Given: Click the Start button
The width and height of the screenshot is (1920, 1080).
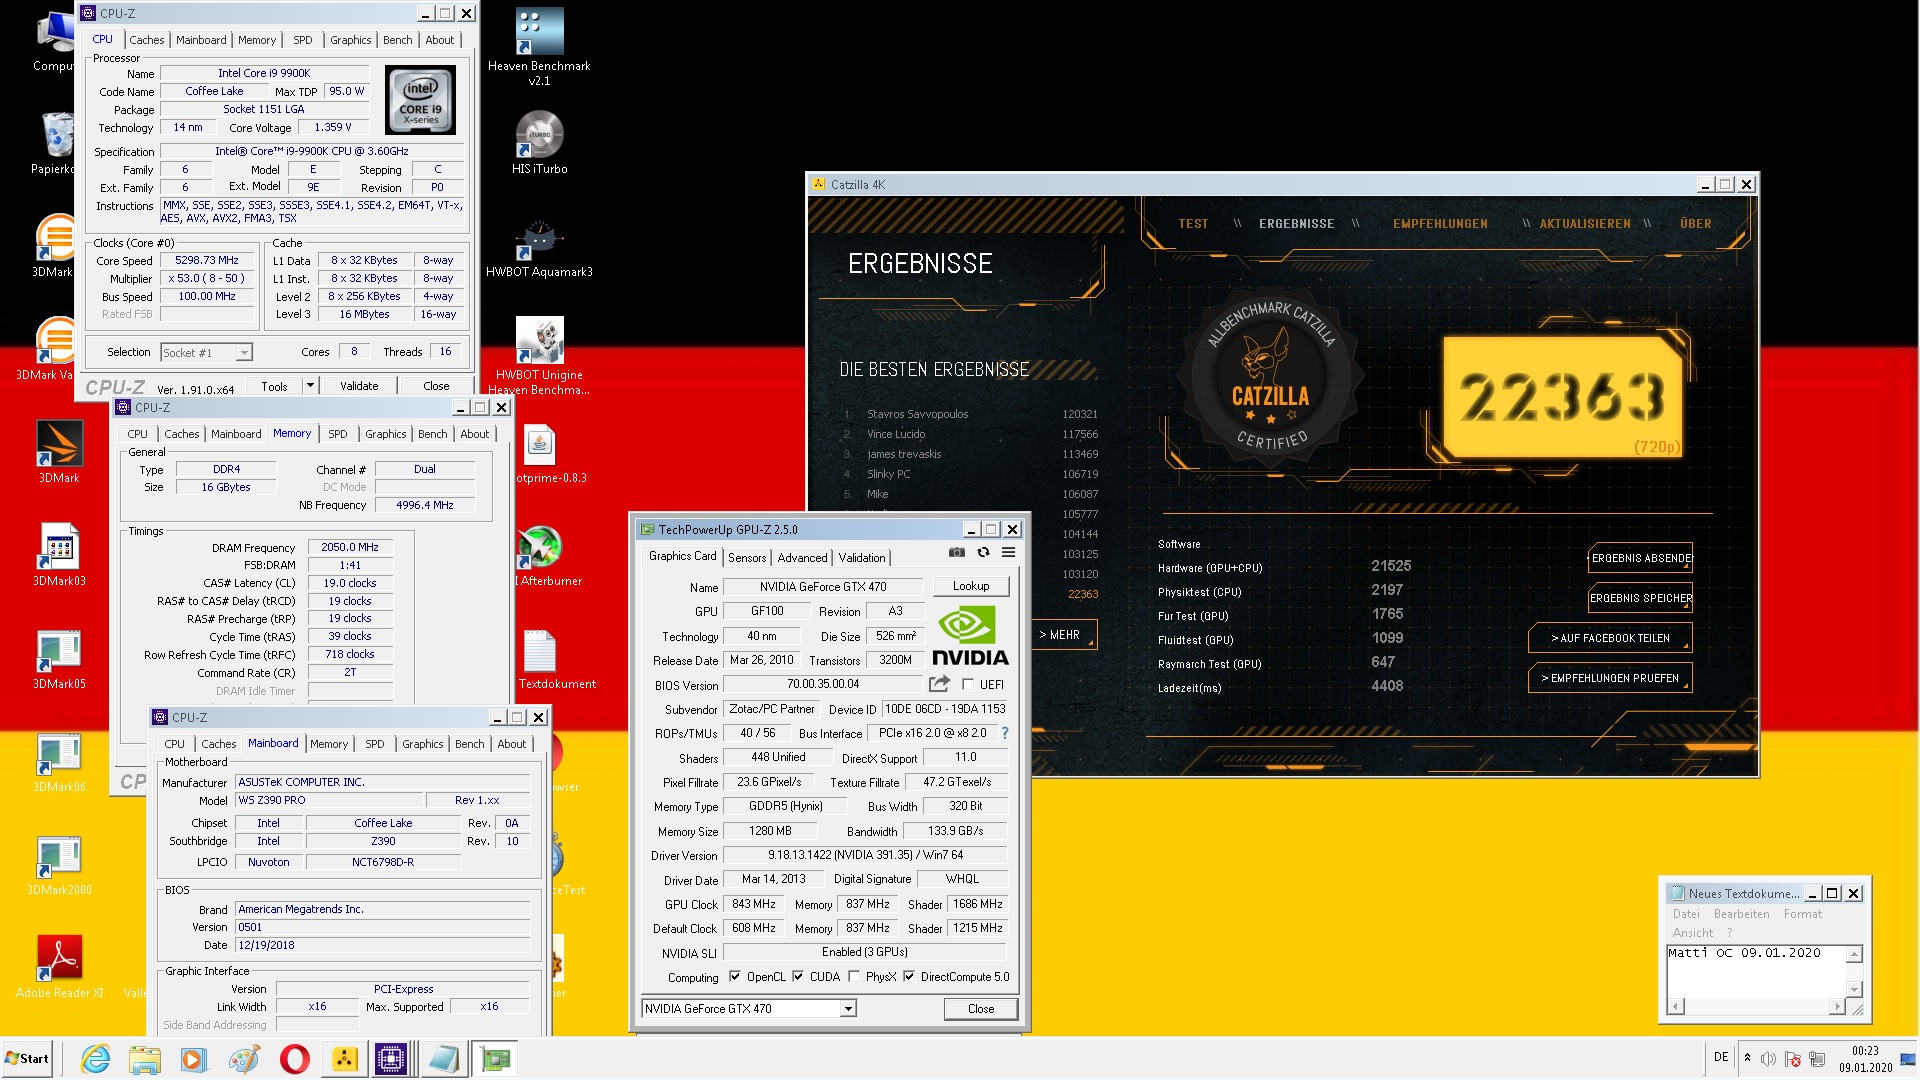Looking at the screenshot, I should (27, 1059).
